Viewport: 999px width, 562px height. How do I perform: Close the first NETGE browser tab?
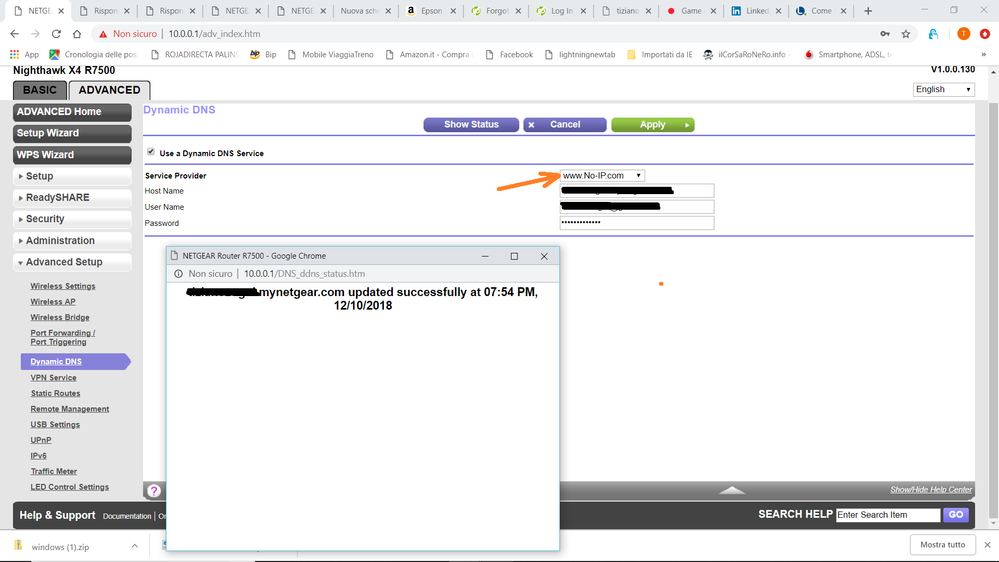pyautogui.click(x=61, y=11)
